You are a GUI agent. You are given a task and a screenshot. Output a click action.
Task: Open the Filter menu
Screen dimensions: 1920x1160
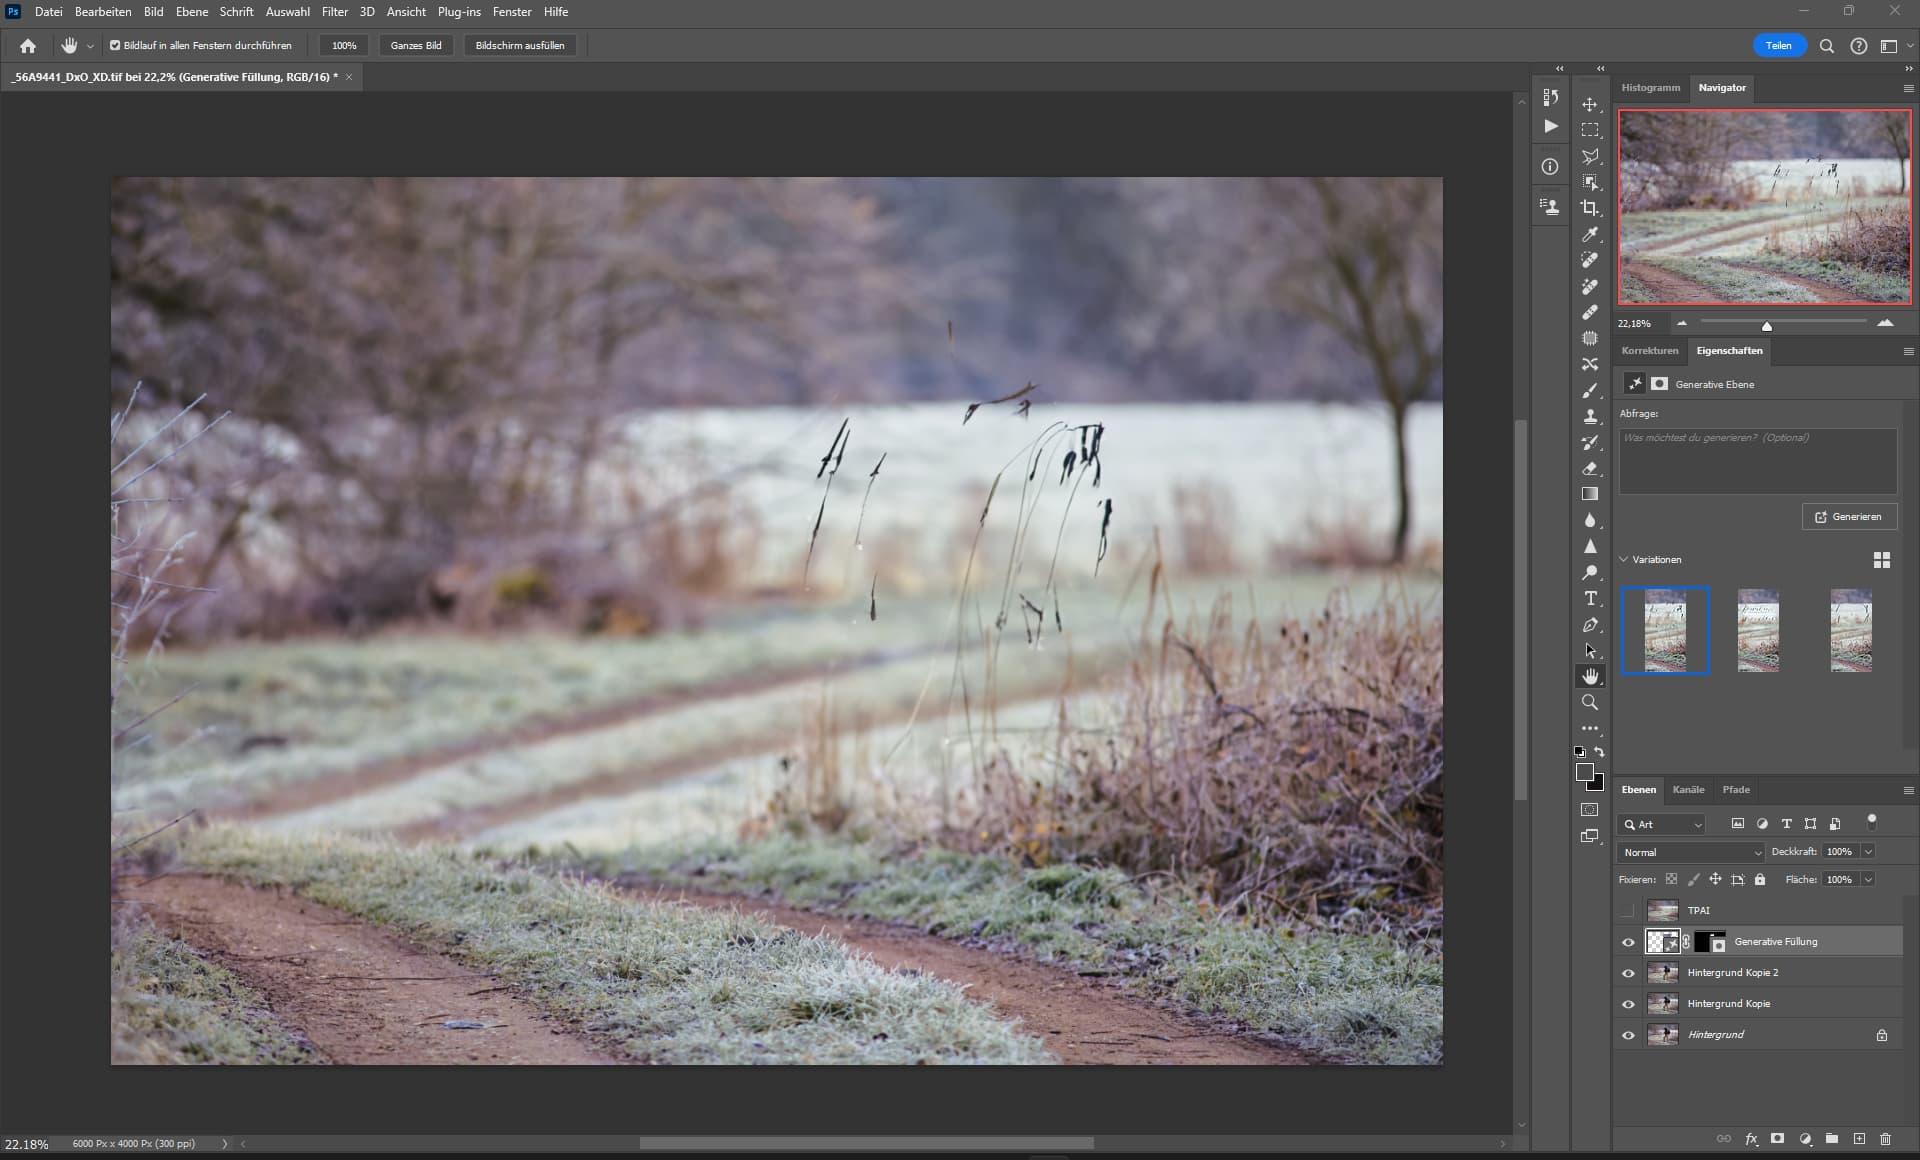pos(335,12)
